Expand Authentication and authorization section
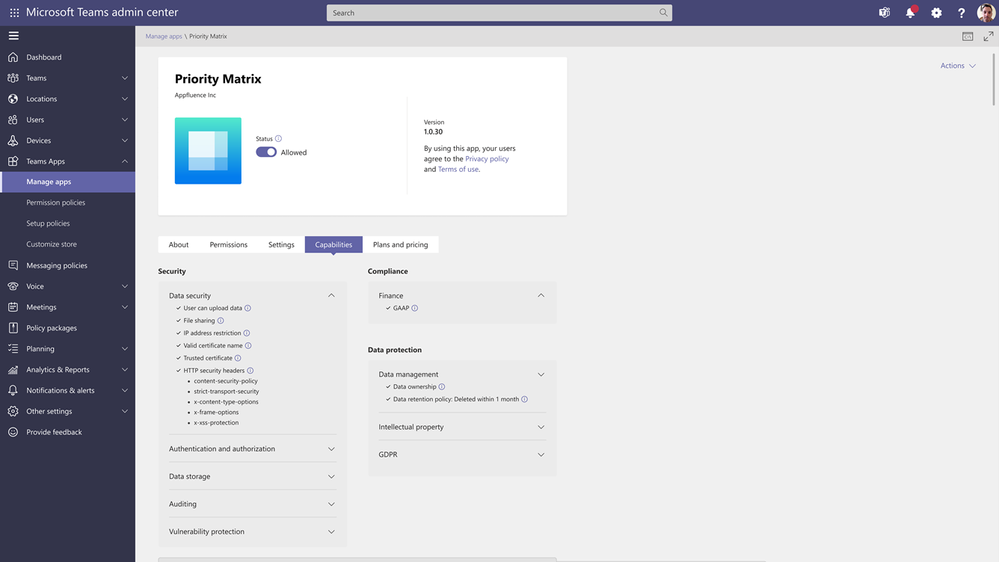Viewport: 999px width, 562px height. point(331,449)
